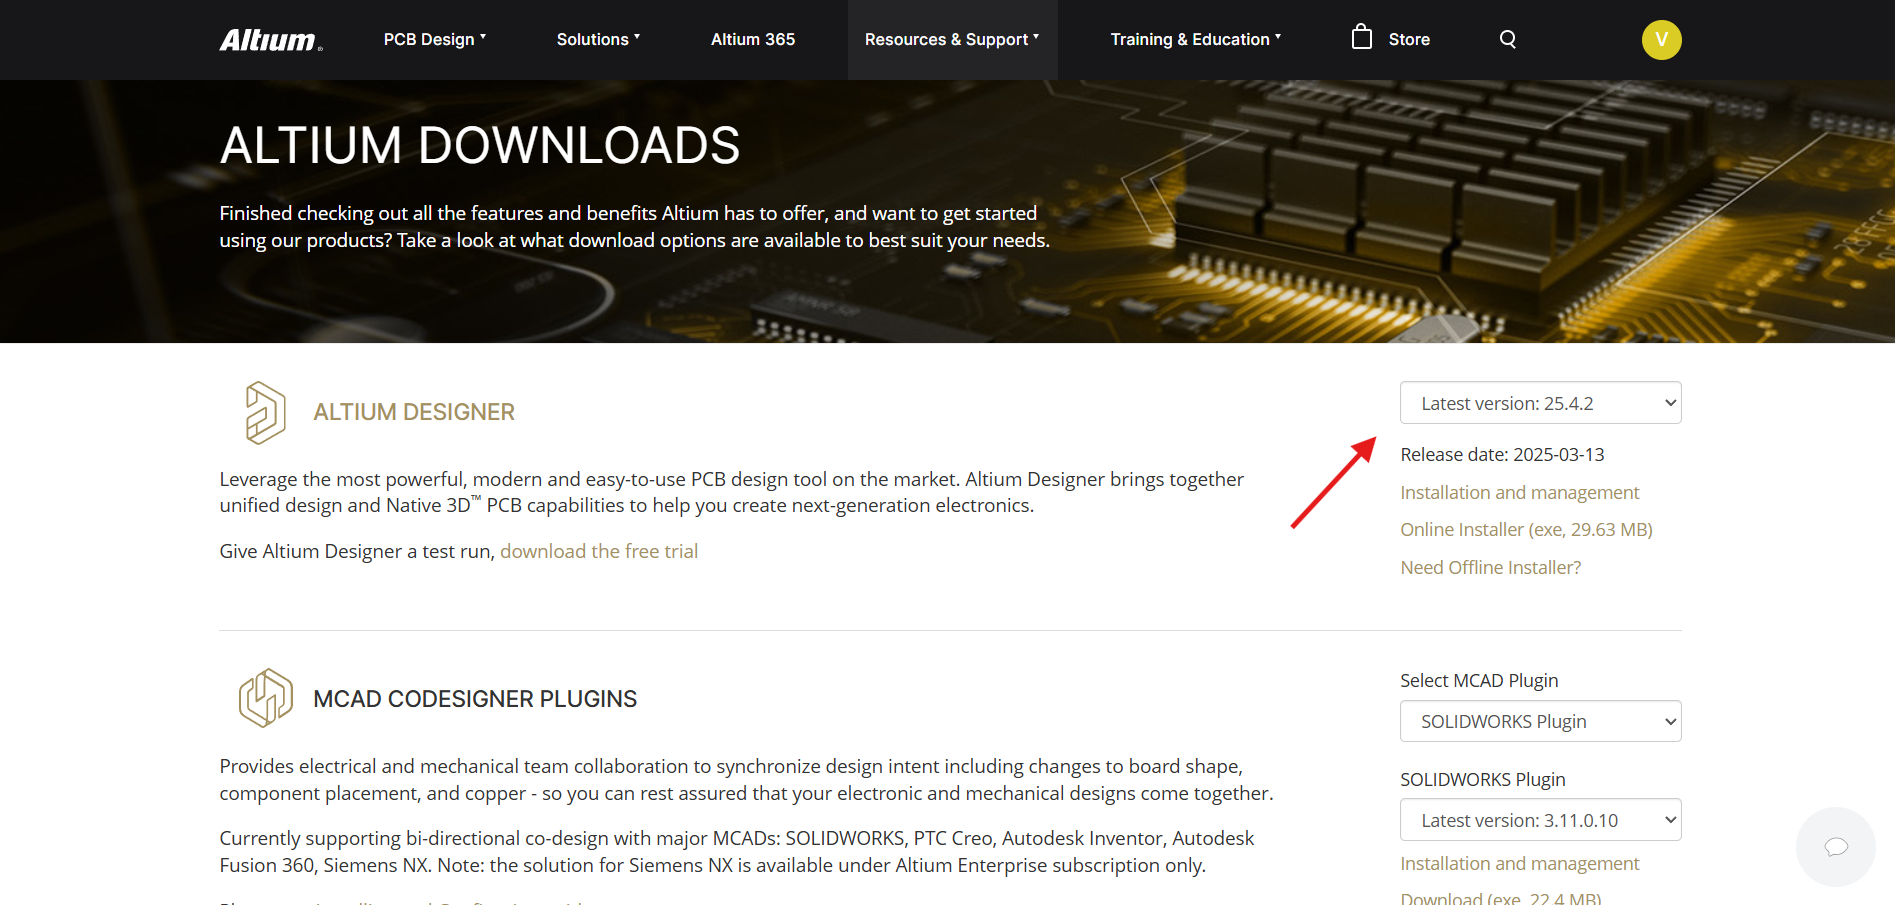Click the 'ALTIUM DESIGNER' heading
The width and height of the screenshot is (1895, 905).
point(414,412)
